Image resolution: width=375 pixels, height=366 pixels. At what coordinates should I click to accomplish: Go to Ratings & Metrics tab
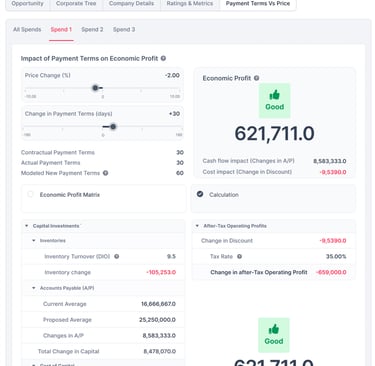click(190, 4)
